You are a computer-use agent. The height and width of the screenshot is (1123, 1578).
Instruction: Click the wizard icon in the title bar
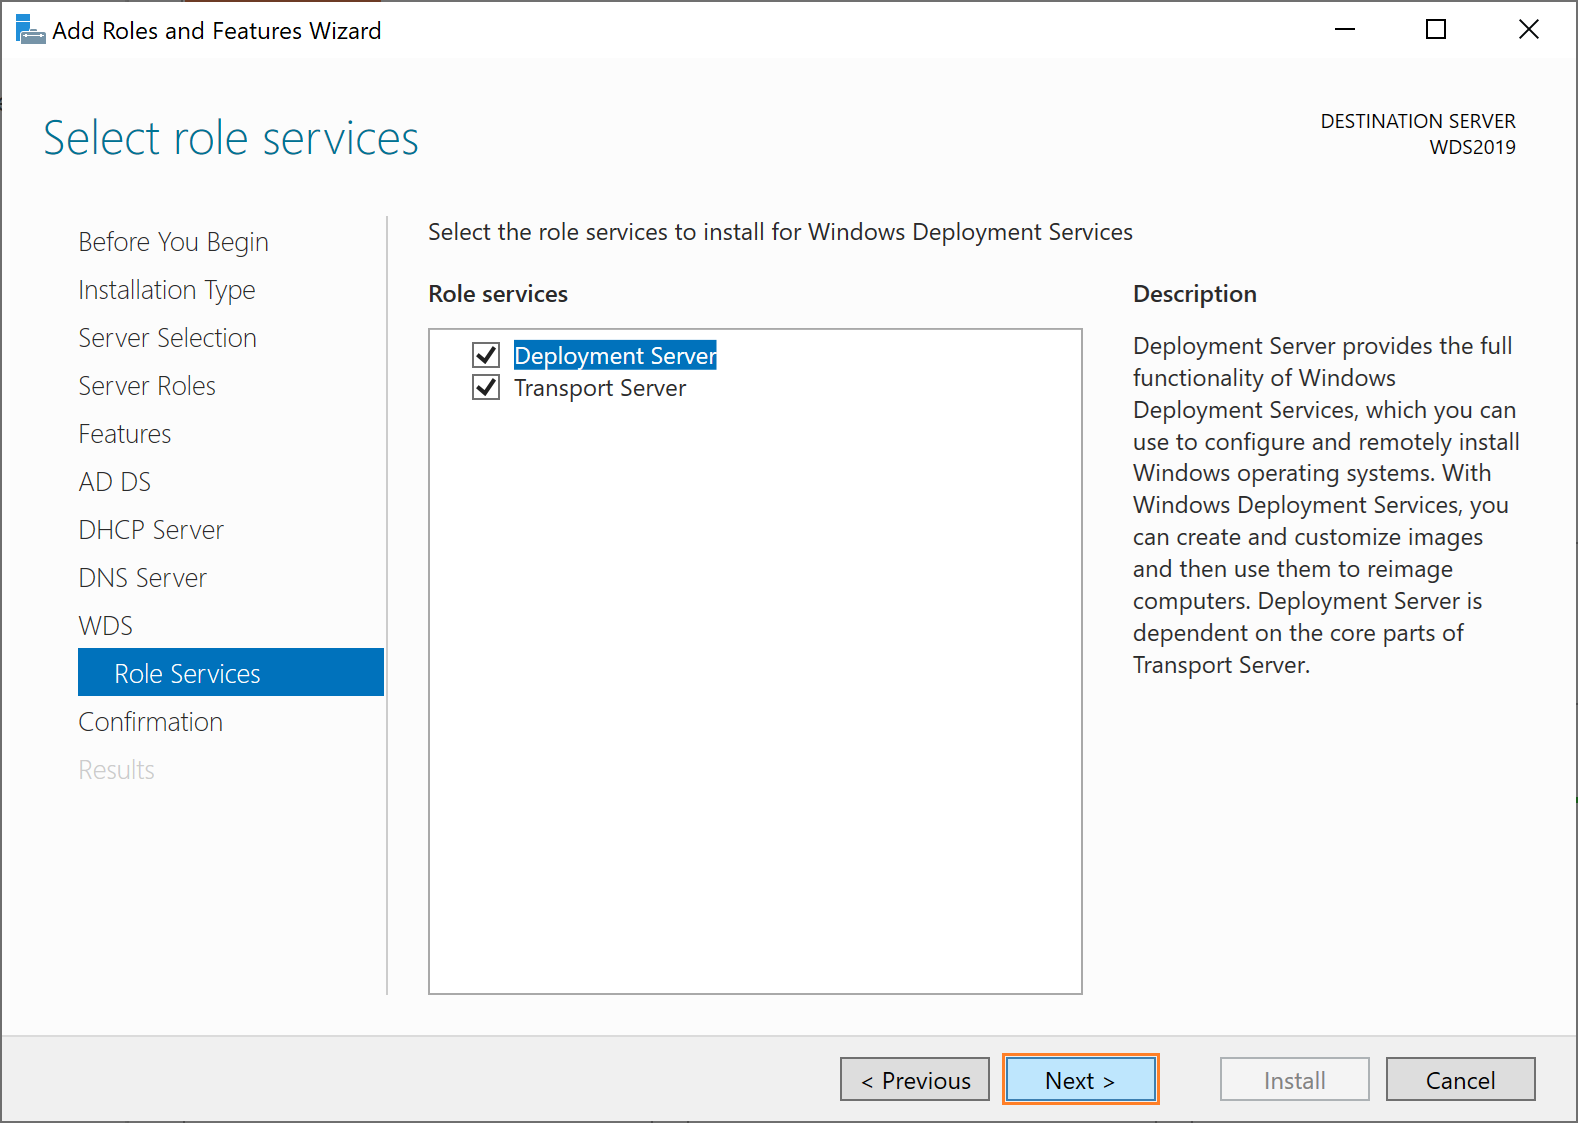31,30
